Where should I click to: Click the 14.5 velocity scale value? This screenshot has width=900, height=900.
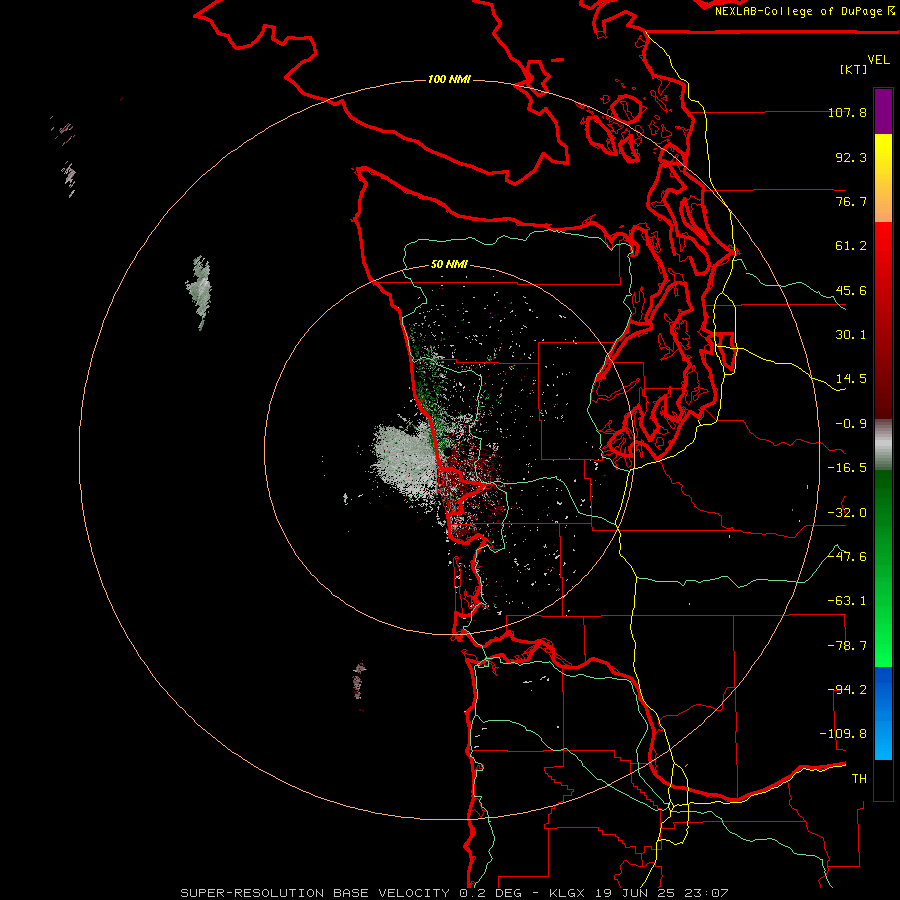(x=851, y=379)
